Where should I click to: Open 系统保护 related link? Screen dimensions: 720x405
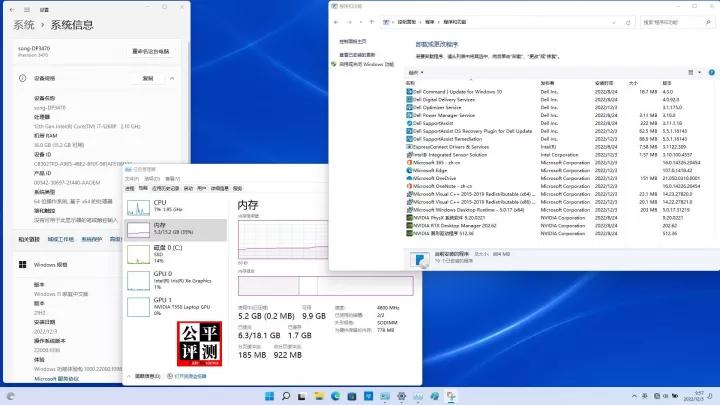(x=91, y=240)
